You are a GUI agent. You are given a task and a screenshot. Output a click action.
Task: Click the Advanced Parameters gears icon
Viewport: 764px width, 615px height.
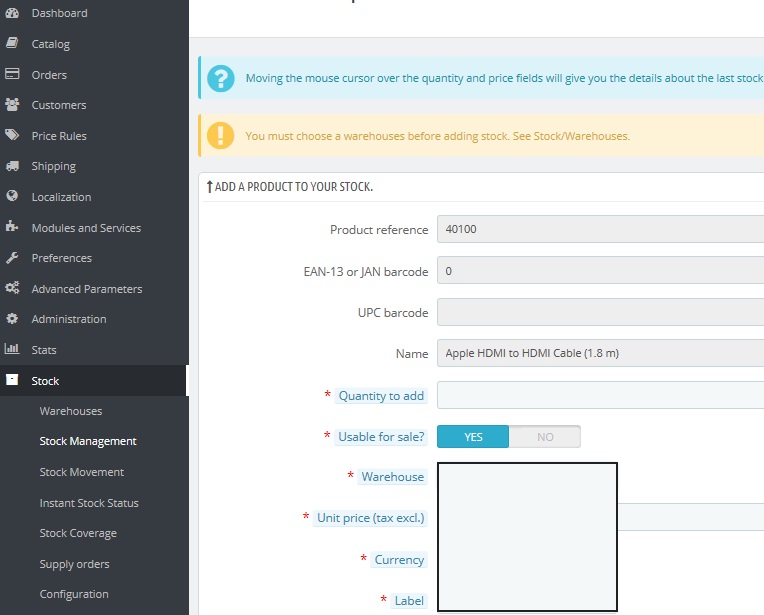[12, 288]
